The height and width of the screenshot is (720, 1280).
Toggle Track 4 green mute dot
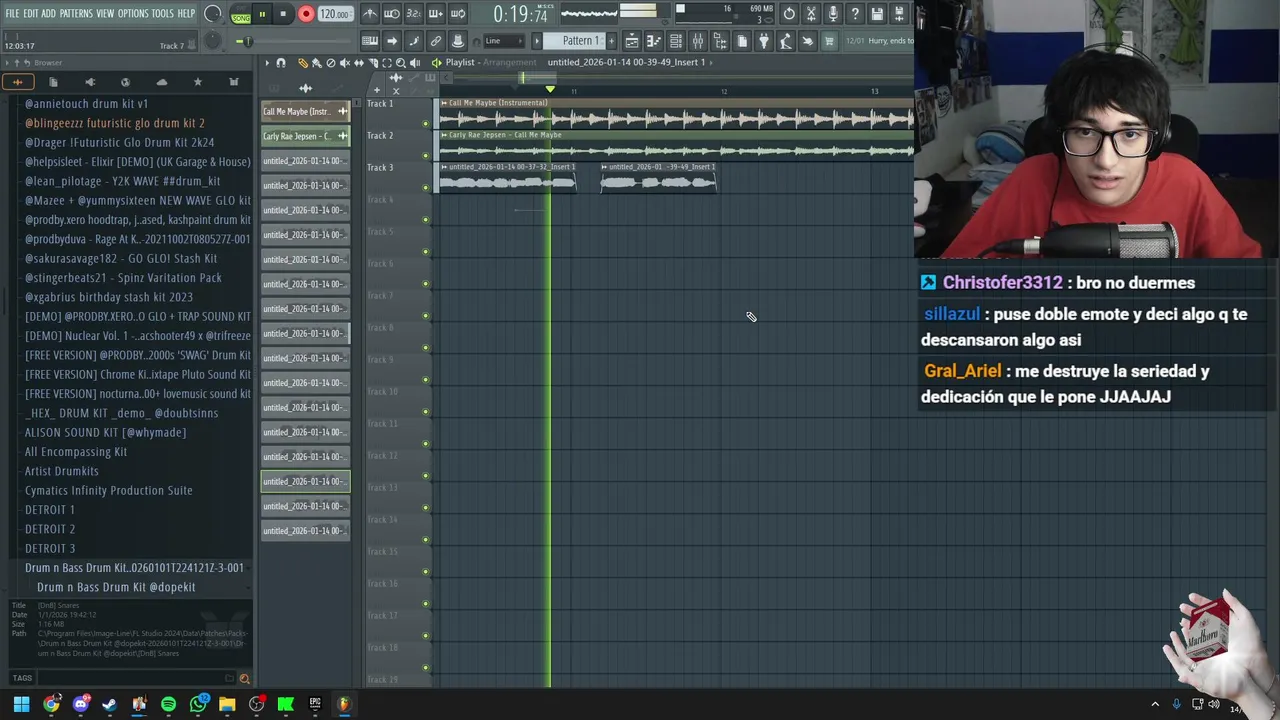click(x=426, y=219)
